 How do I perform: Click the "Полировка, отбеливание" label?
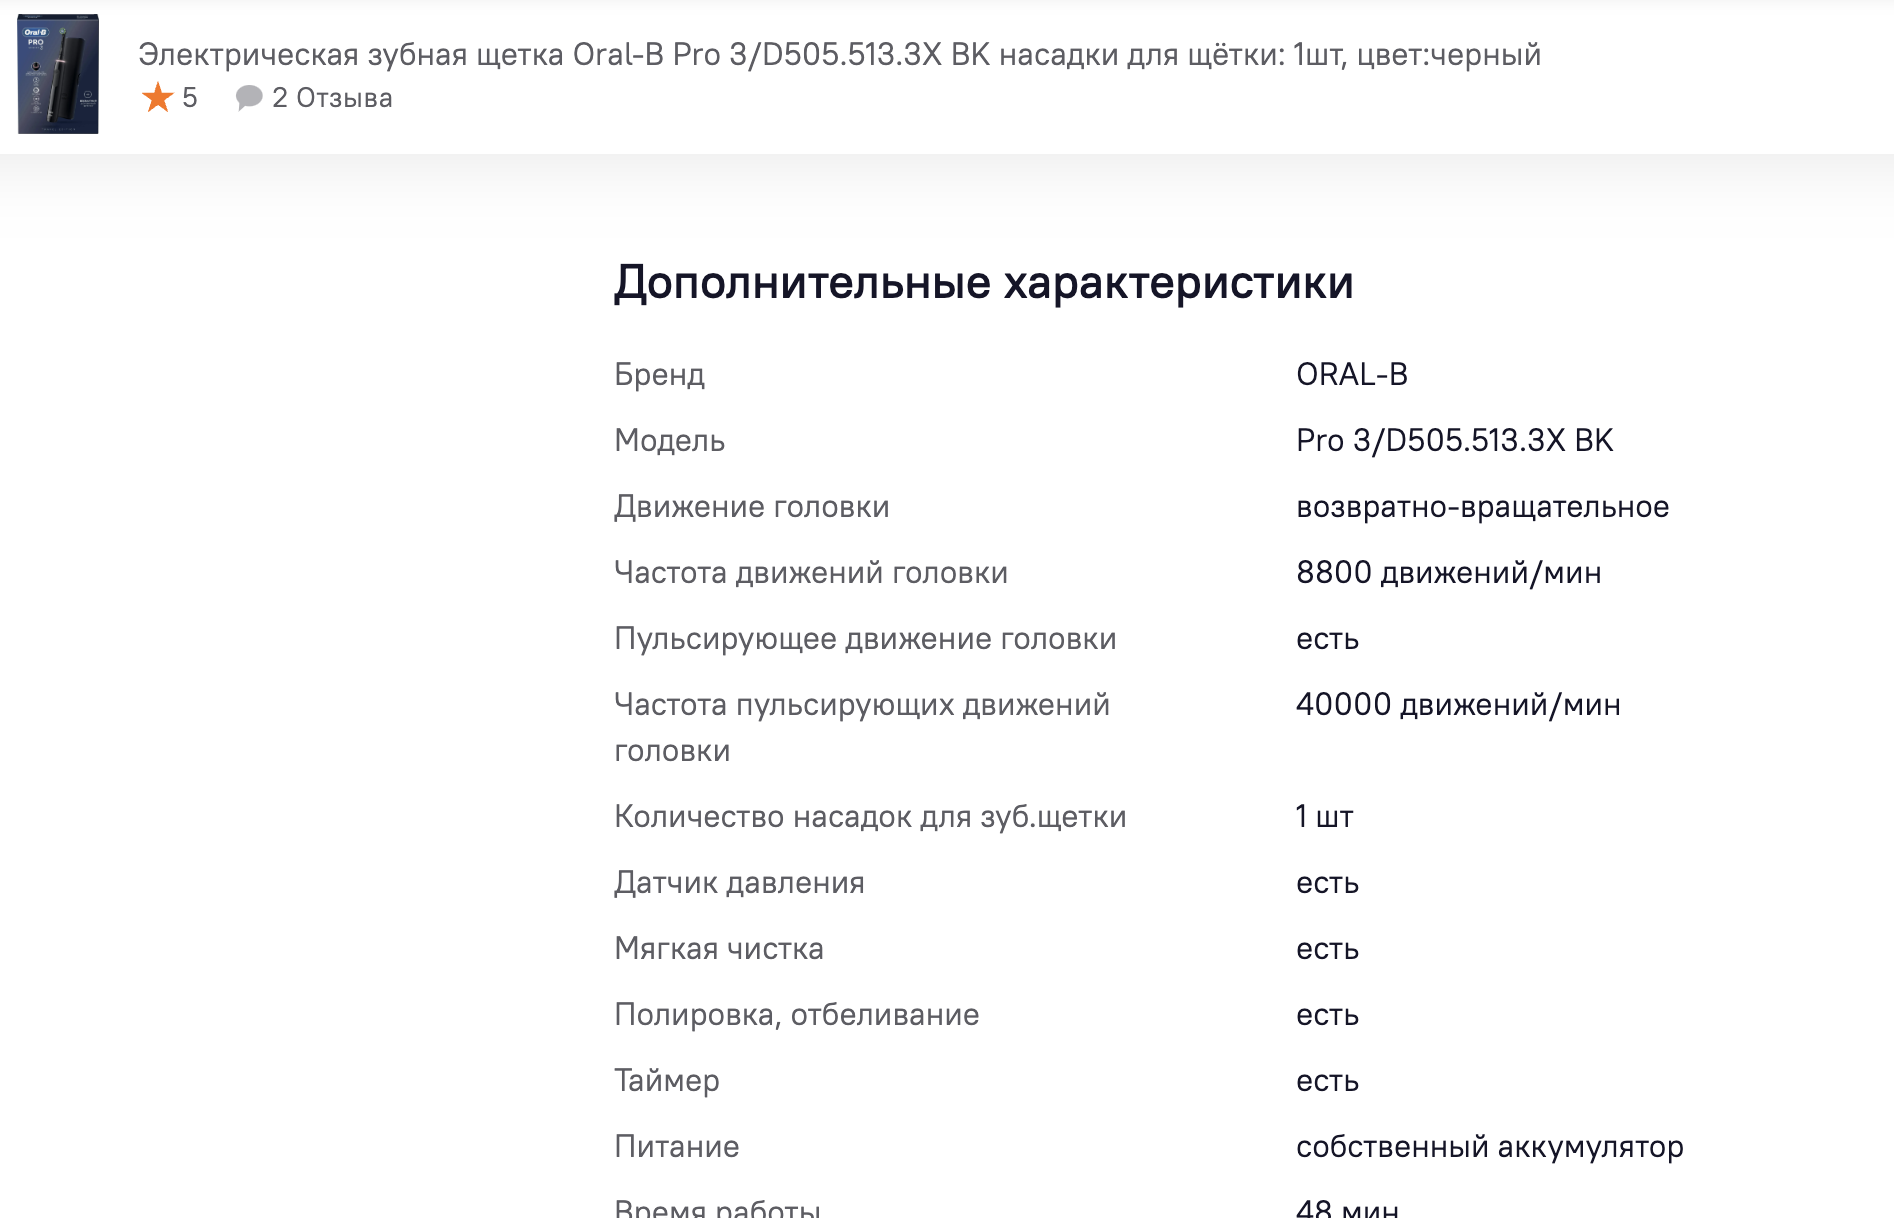point(796,1015)
